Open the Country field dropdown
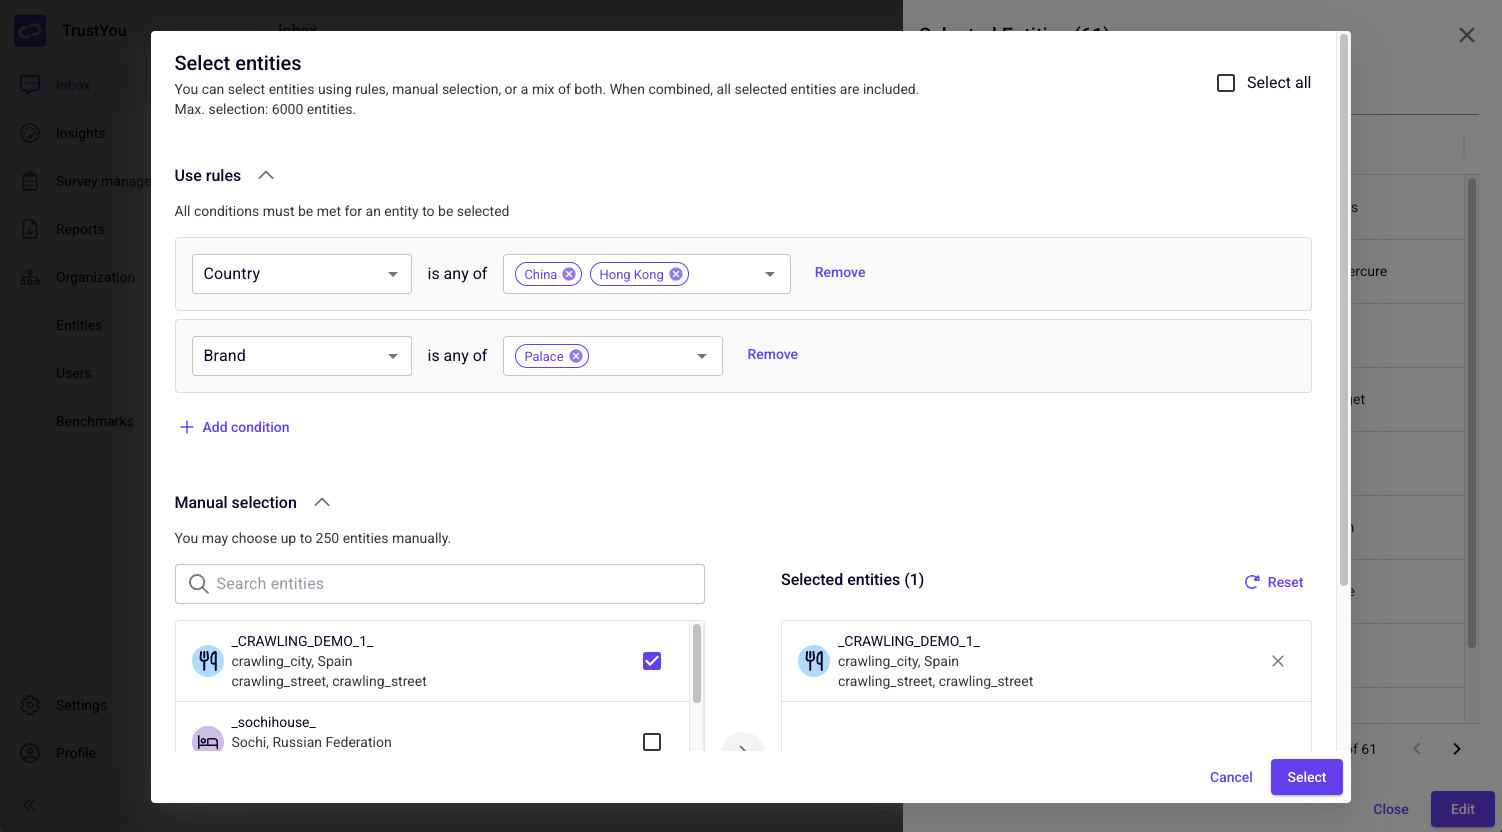The image size is (1502, 832). point(302,274)
